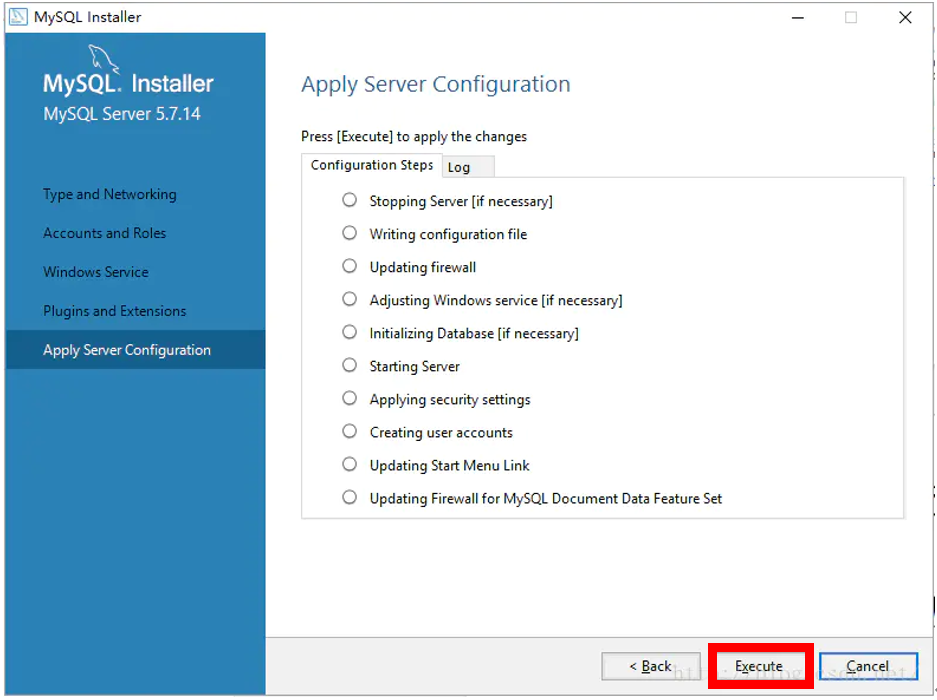Select 'Windows Service' in the sidebar
This screenshot has height=700, width=937.
point(95,272)
